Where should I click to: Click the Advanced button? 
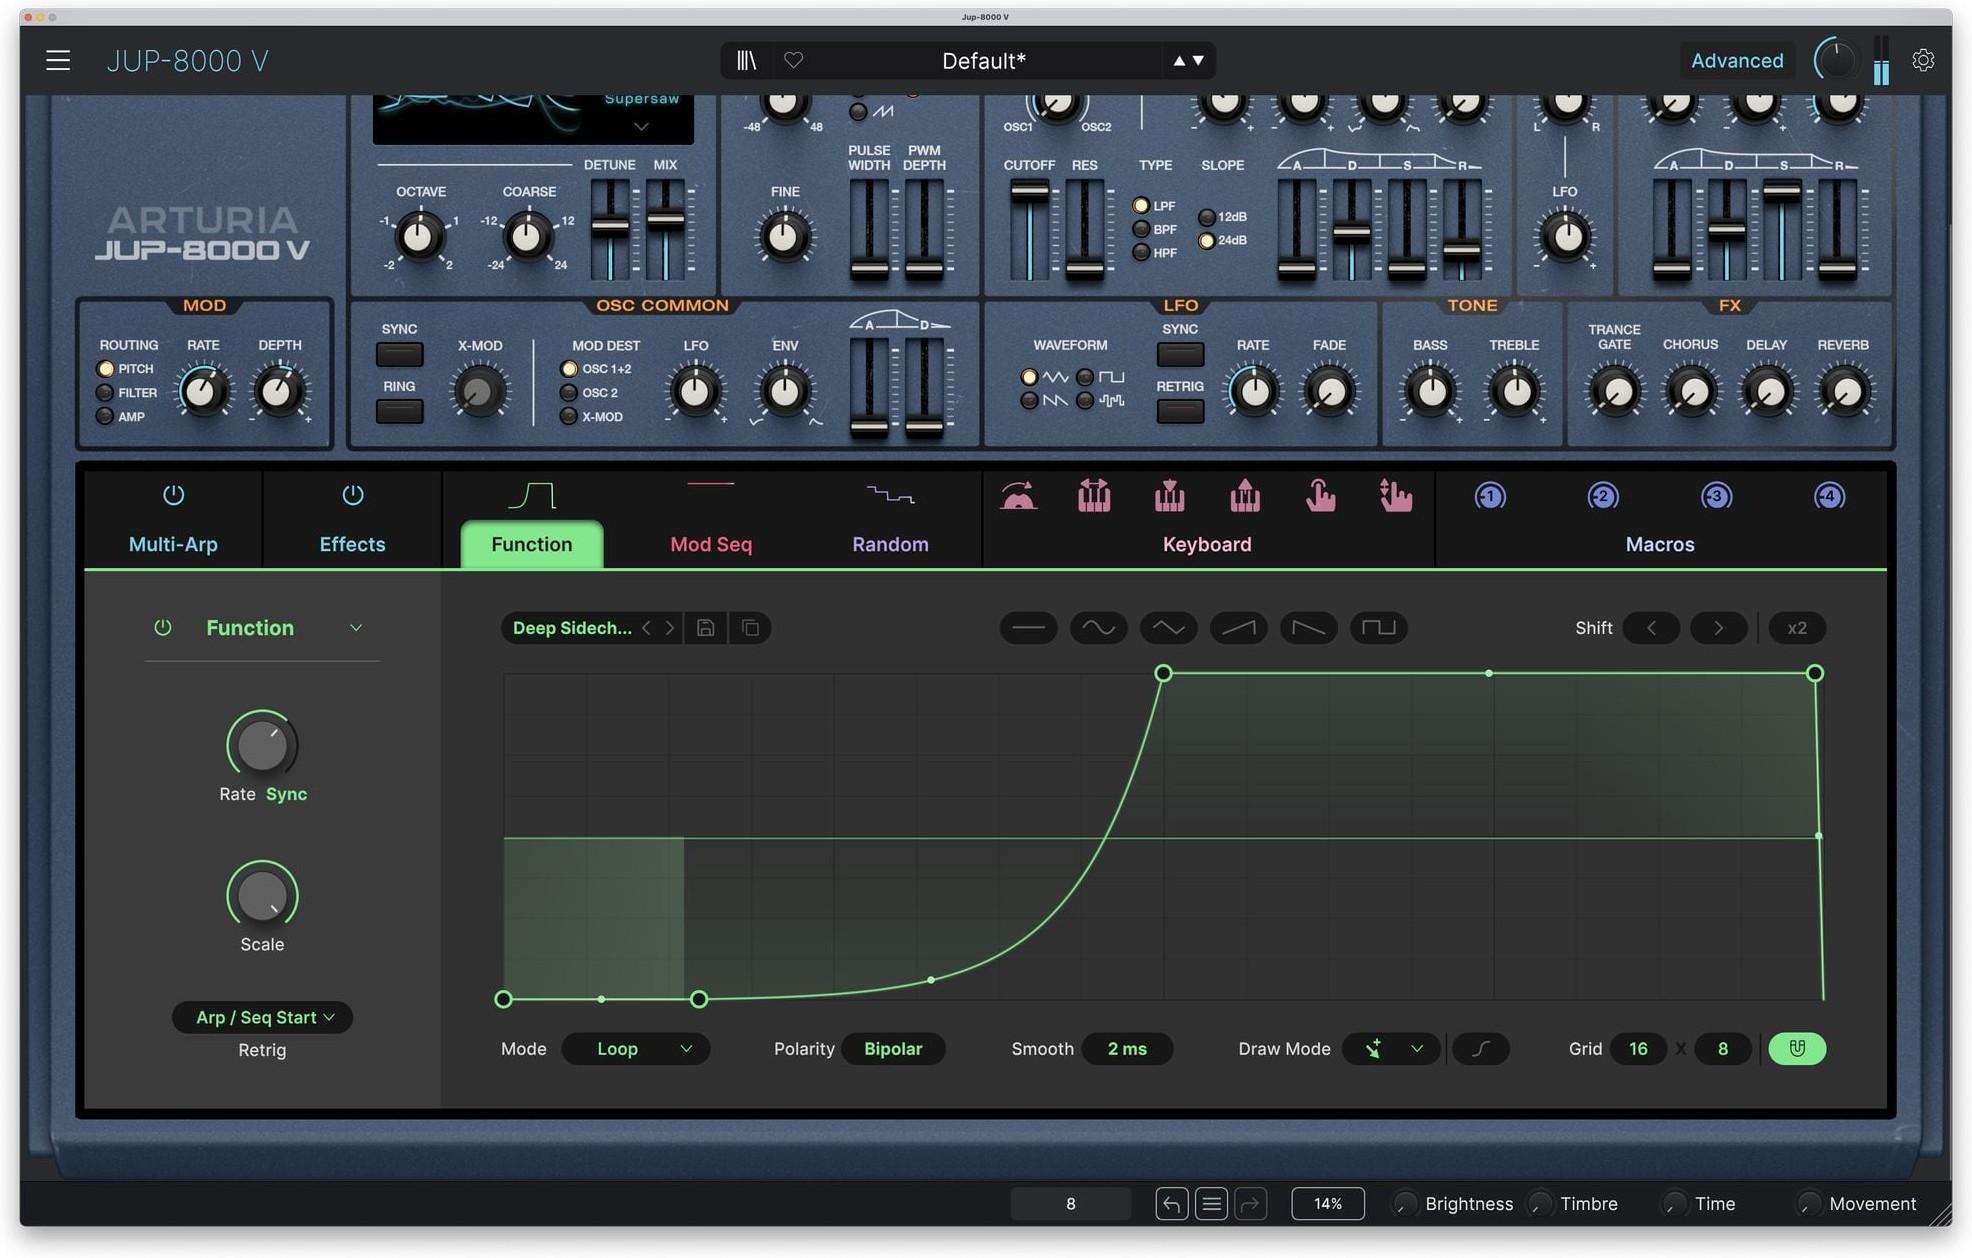(1736, 60)
